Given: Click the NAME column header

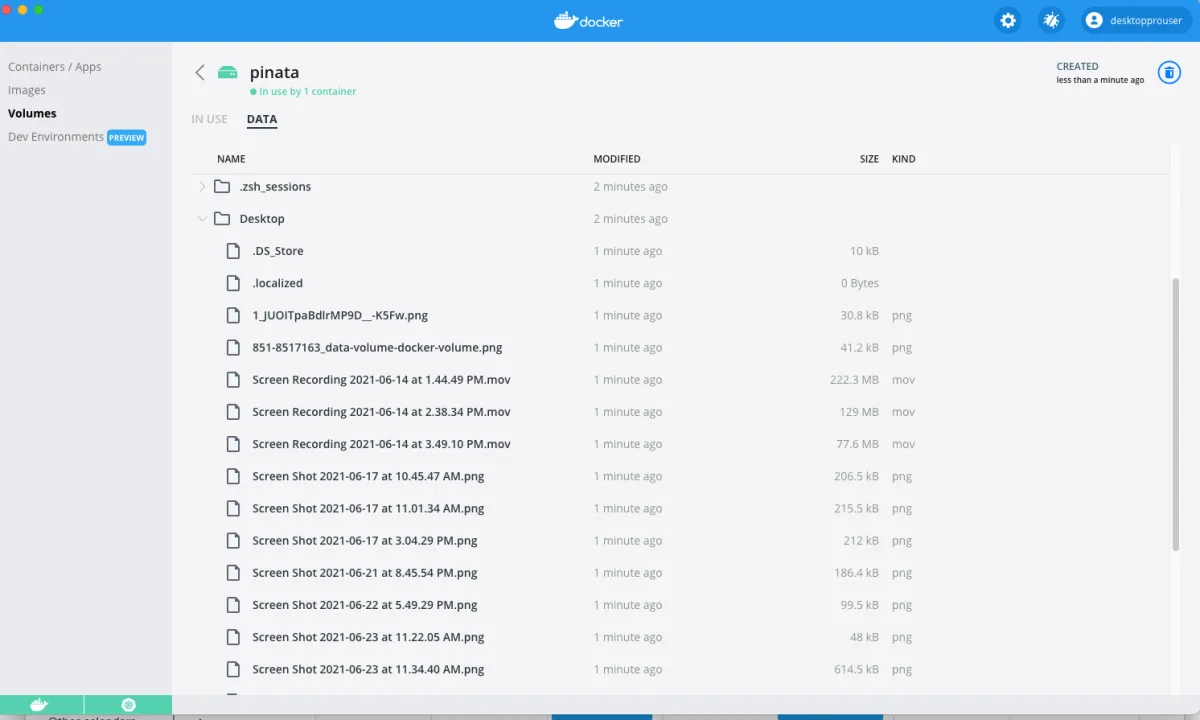Looking at the screenshot, I should [x=231, y=159].
